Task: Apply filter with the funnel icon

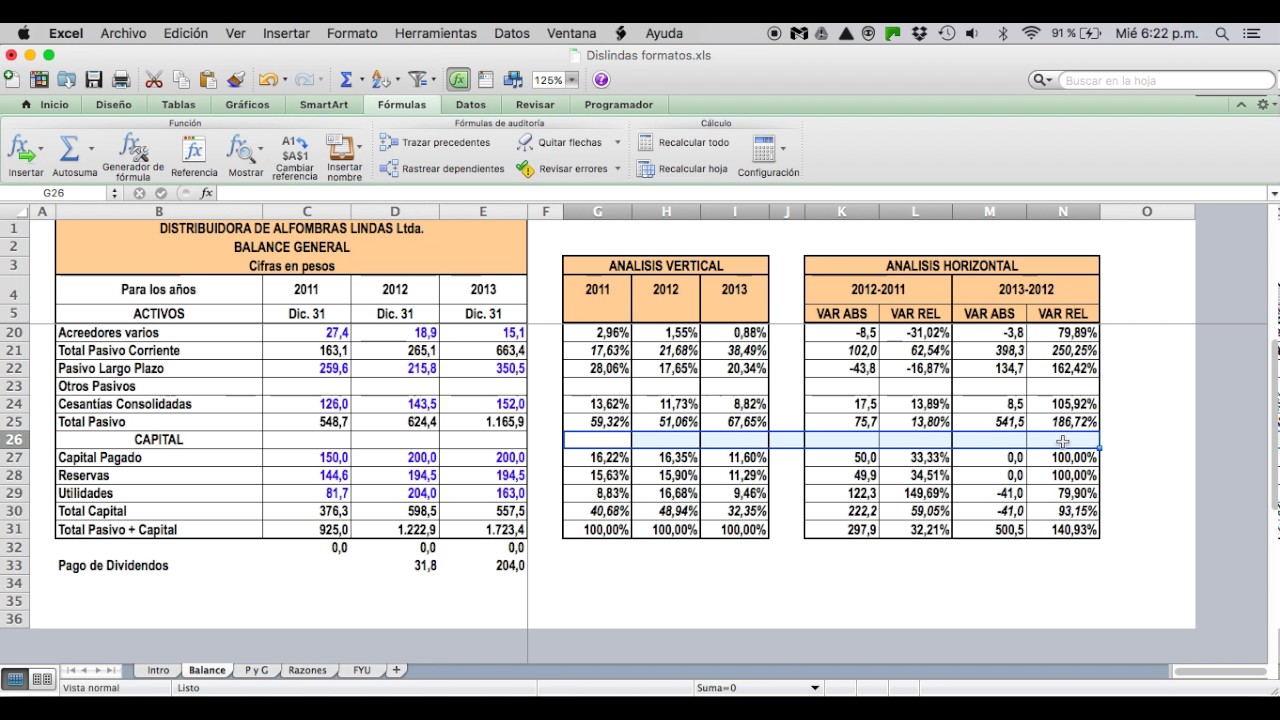Action: (x=418, y=79)
